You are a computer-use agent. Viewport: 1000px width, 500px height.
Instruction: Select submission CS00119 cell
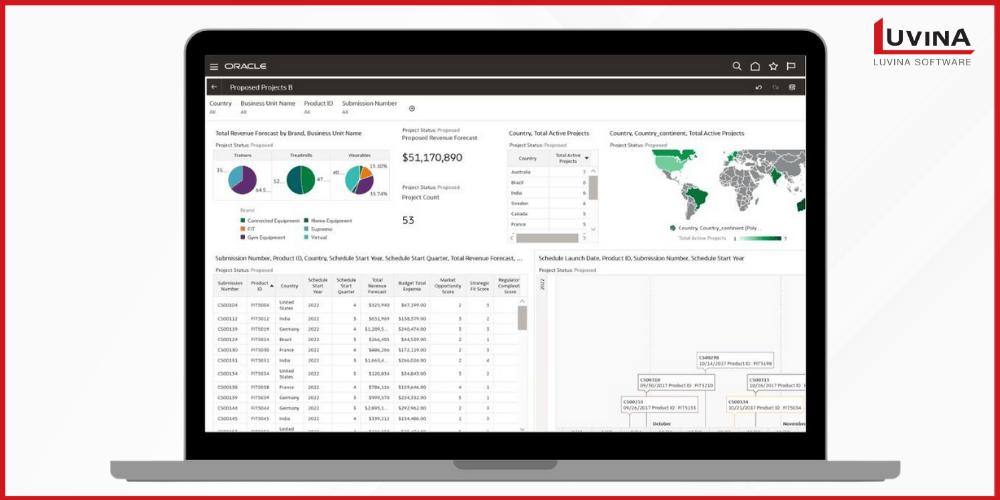click(x=228, y=329)
